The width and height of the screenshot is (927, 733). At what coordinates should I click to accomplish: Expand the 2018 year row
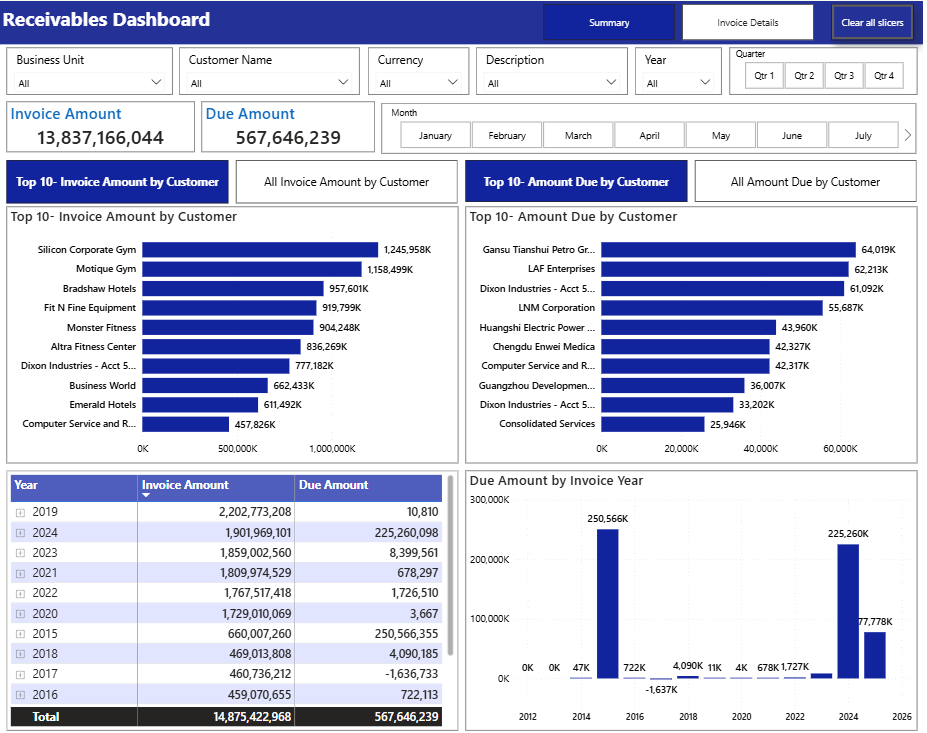pos(20,654)
